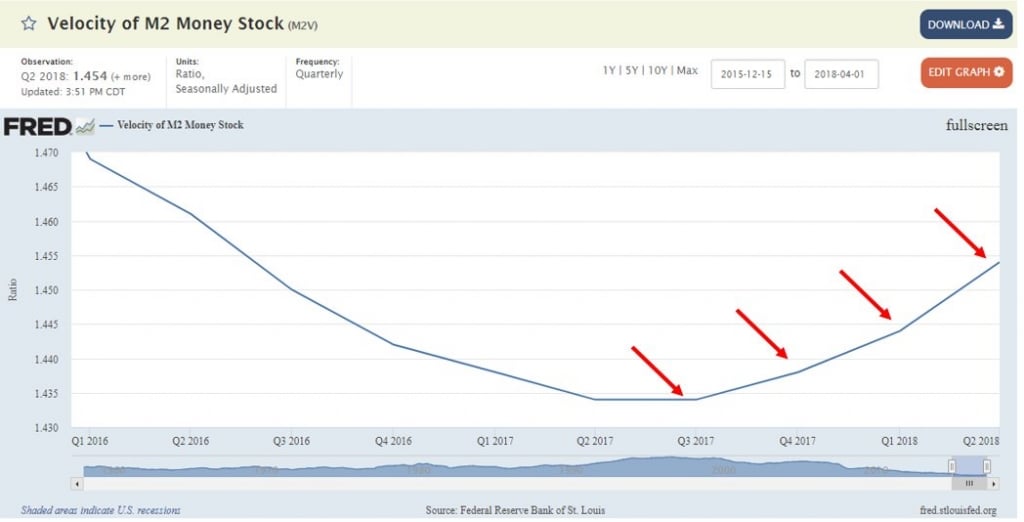Click the Q2 2018 data point on the line
Screen dimensions: 1024x522
point(998,262)
